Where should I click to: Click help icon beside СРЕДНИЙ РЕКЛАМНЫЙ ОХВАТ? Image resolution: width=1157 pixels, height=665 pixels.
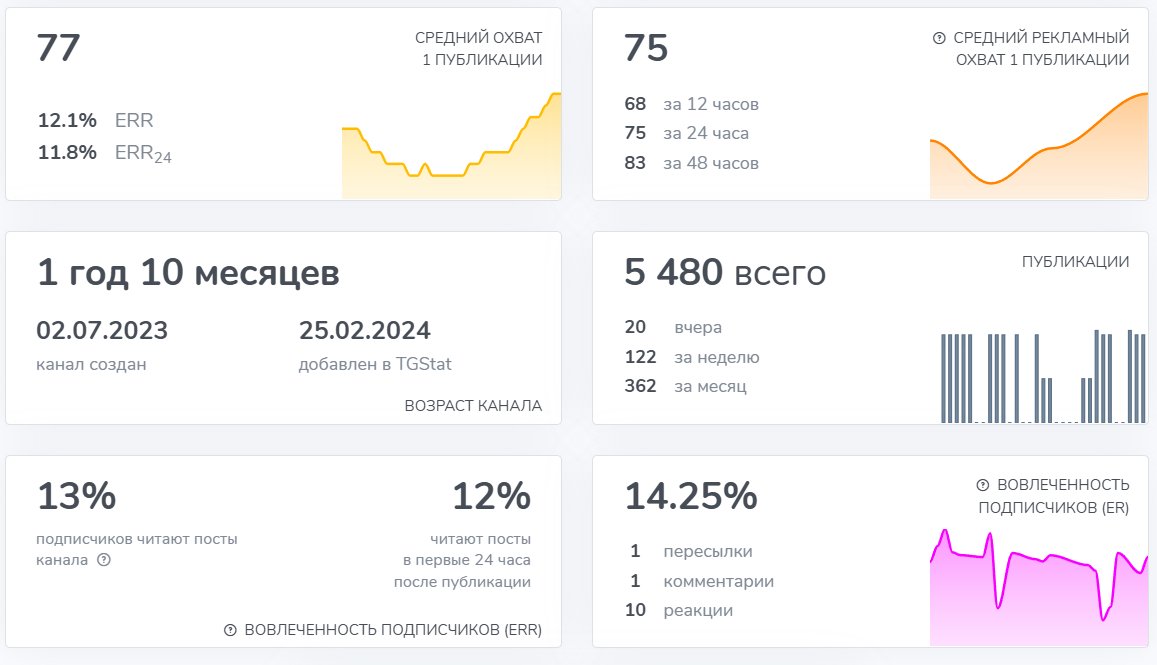[x=939, y=38]
